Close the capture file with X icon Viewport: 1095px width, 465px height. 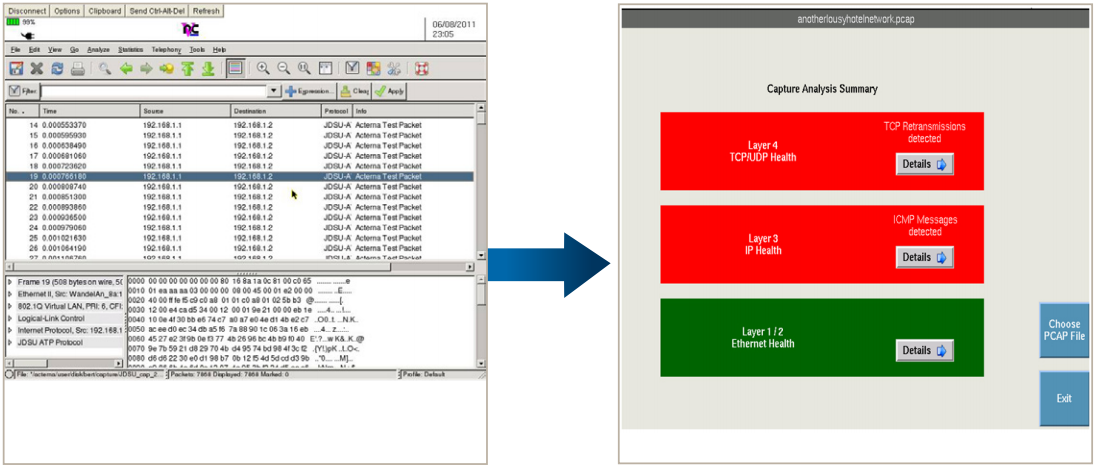(x=37, y=68)
